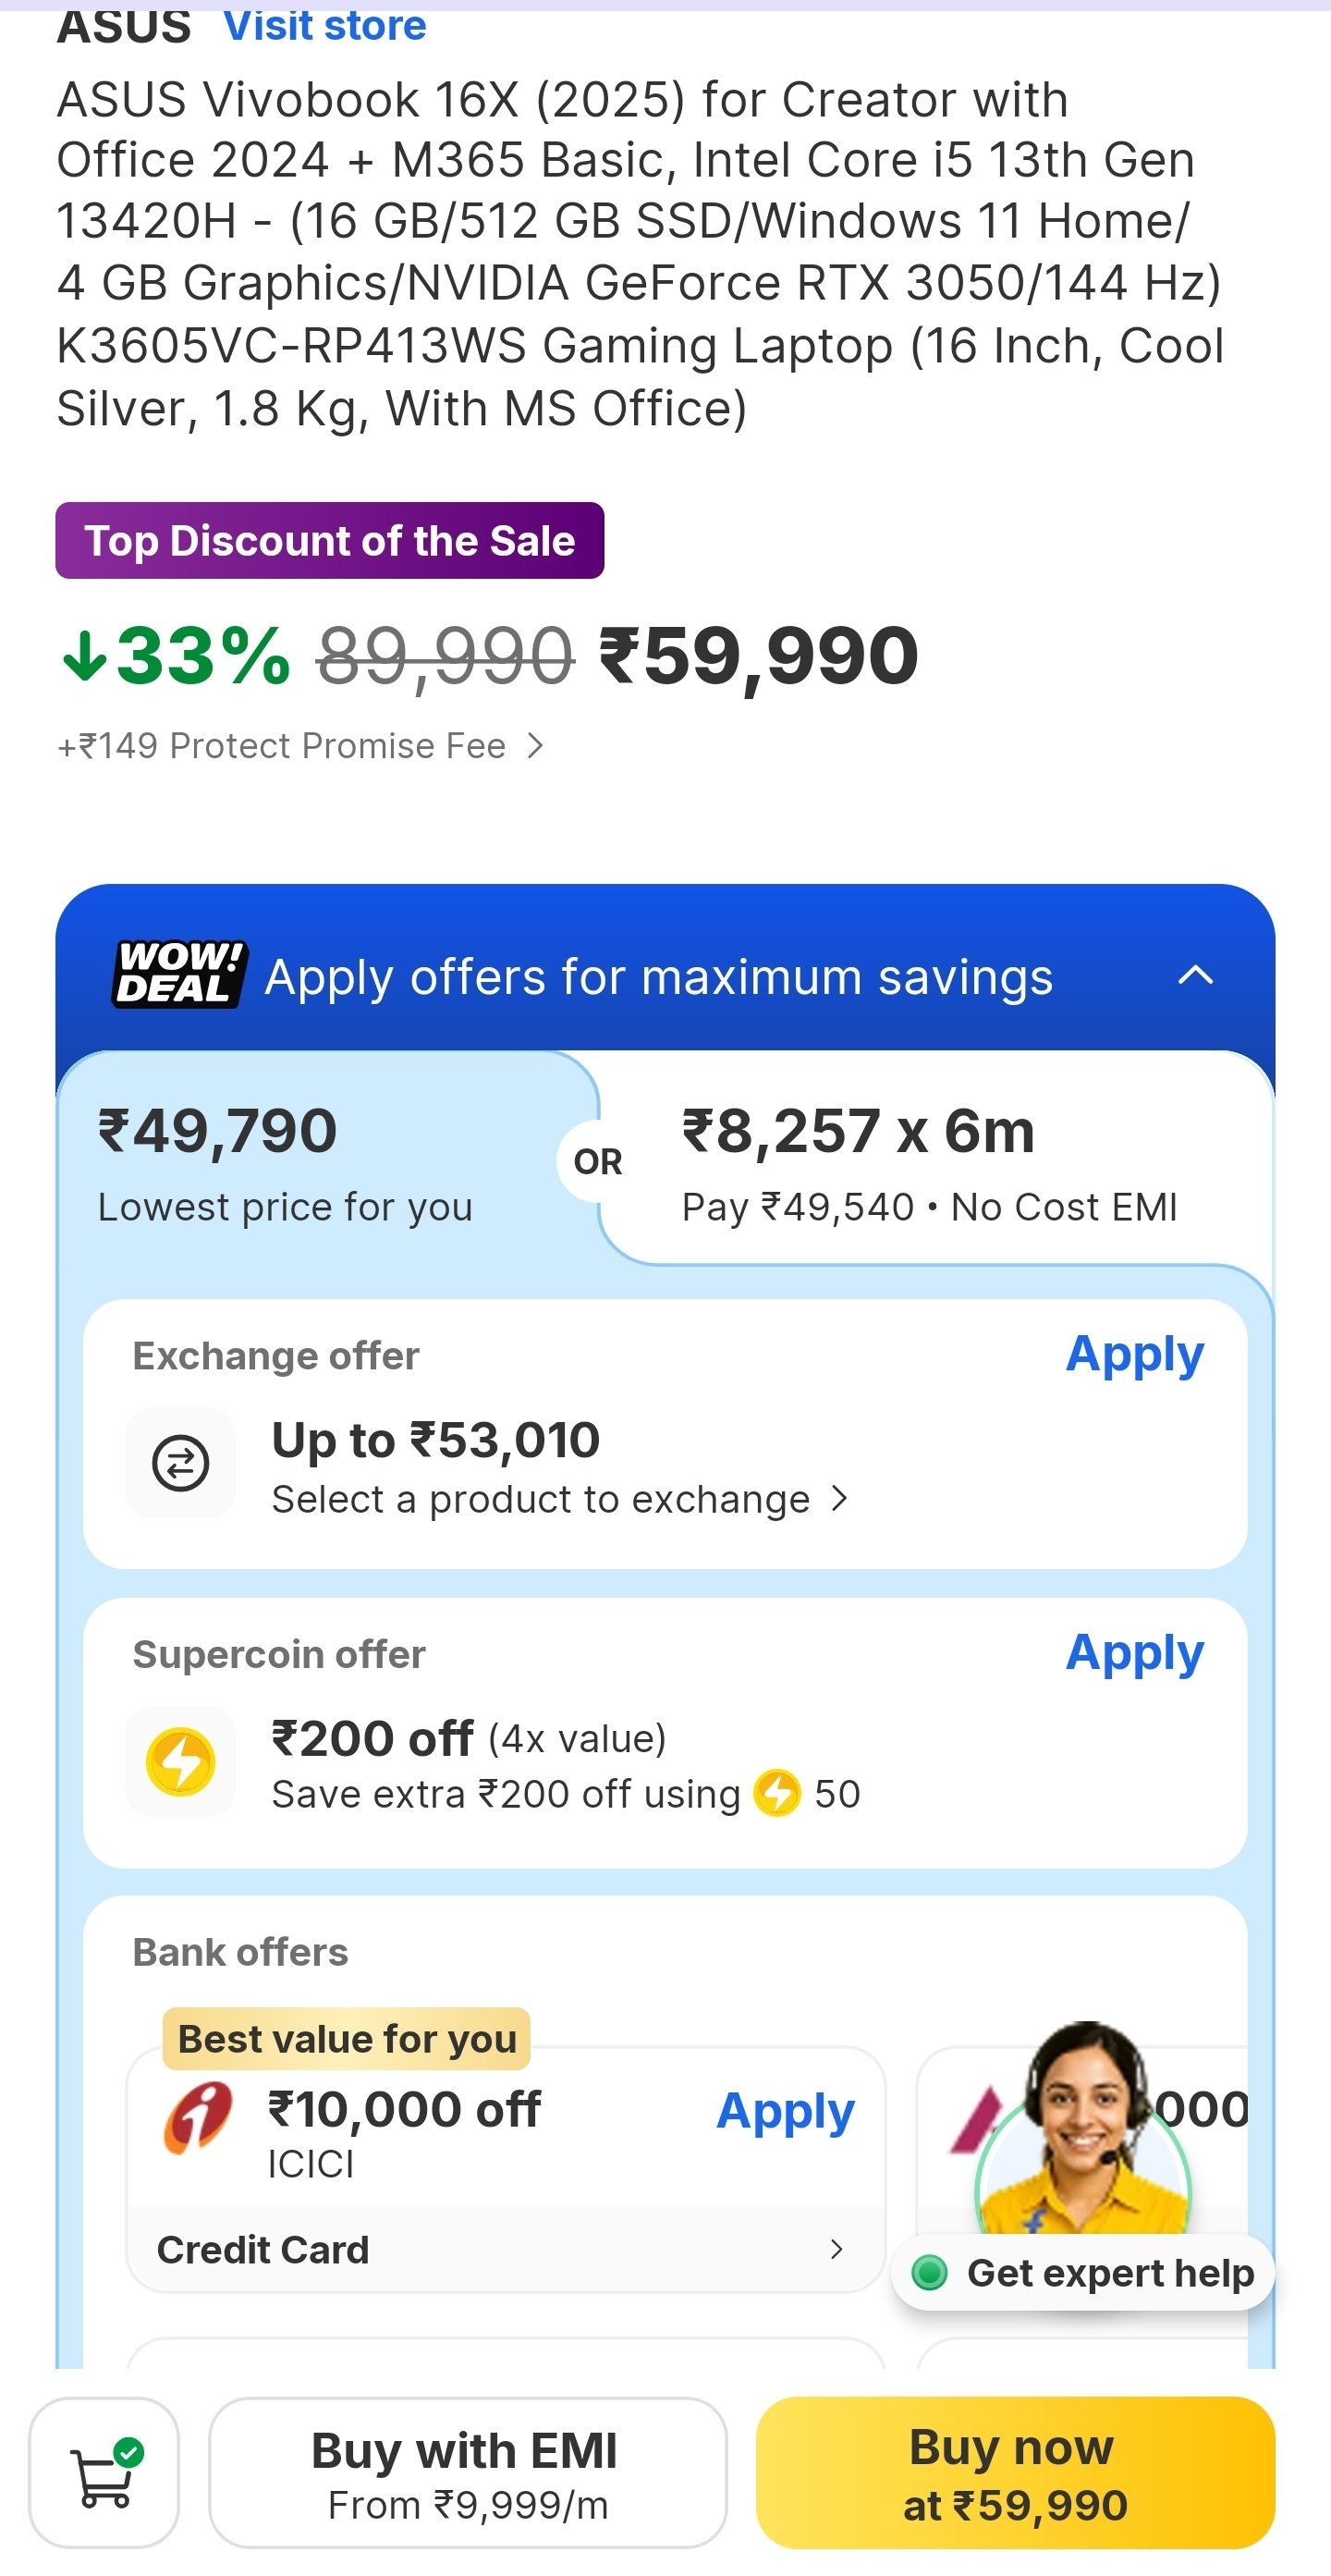Tap the Supercoin lightning icon
The width and height of the screenshot is (1331, 2576).
click(x=180, y=1761)
